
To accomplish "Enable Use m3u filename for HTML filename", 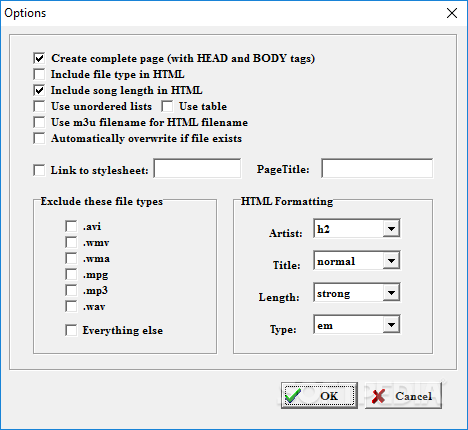I will click(39, 122).
